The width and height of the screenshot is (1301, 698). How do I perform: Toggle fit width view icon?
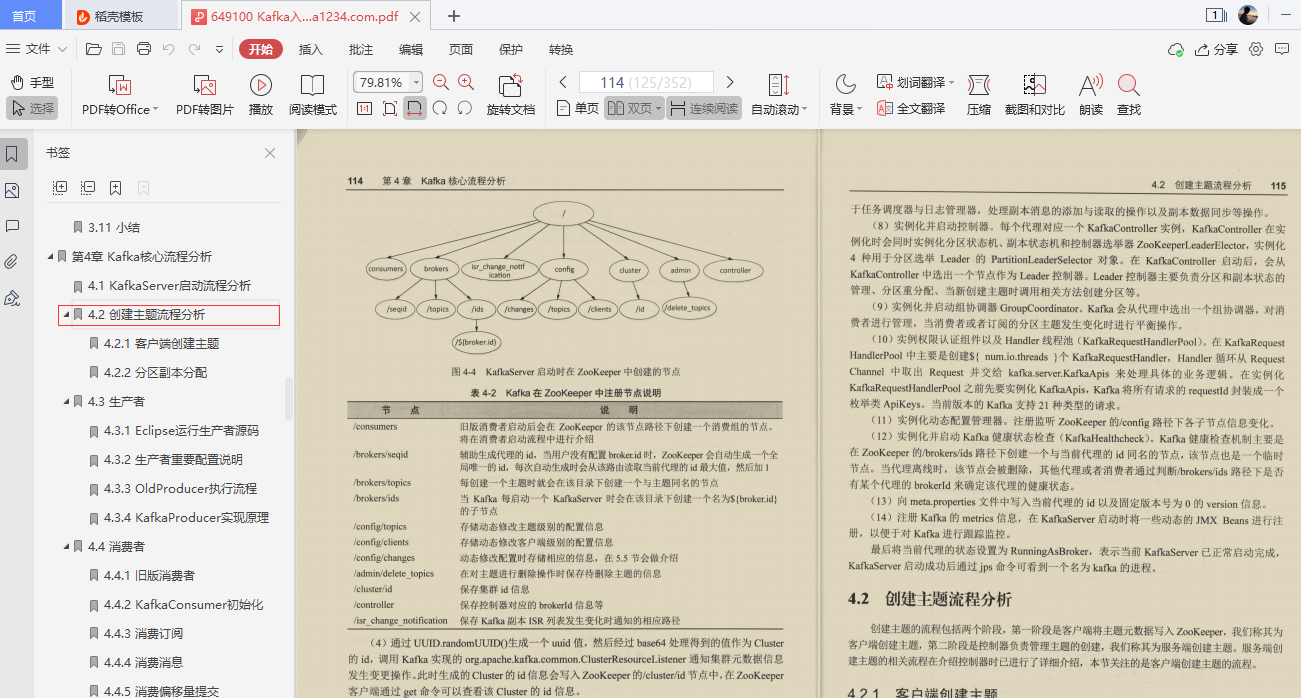pos(414,108)
